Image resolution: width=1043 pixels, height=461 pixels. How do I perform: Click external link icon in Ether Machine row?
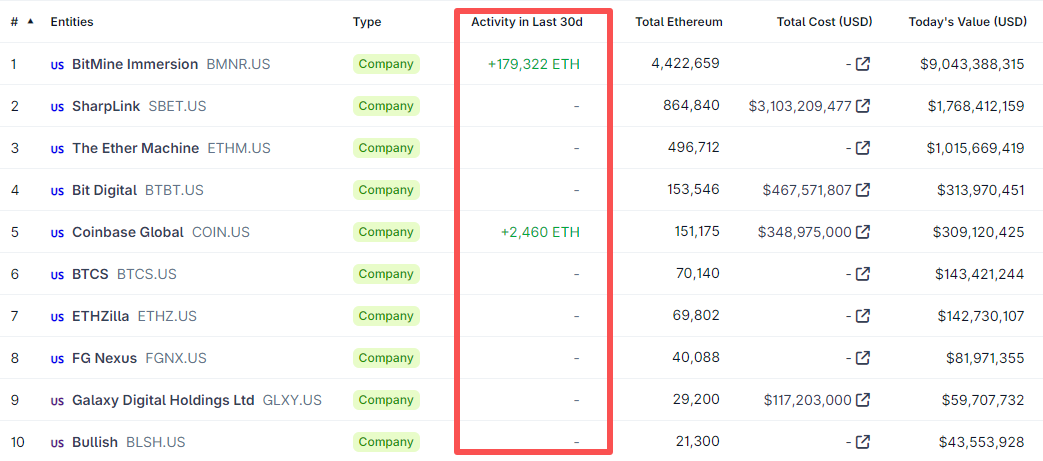(x=863, y=148)
